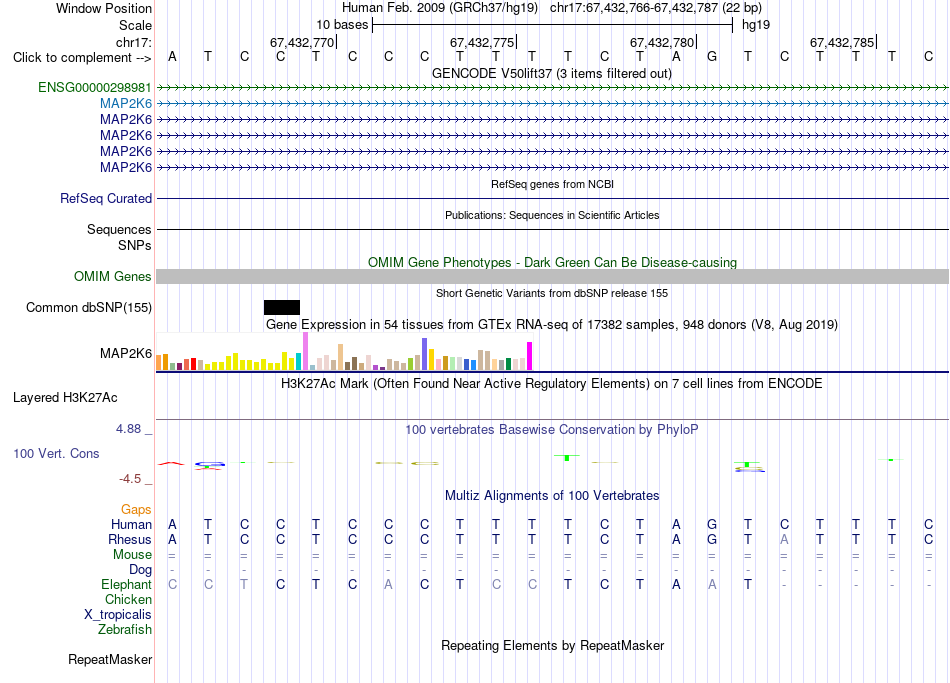
Task: Click 'Repeating Elements by RepeatMasker' title
Action: coord(553,645)
